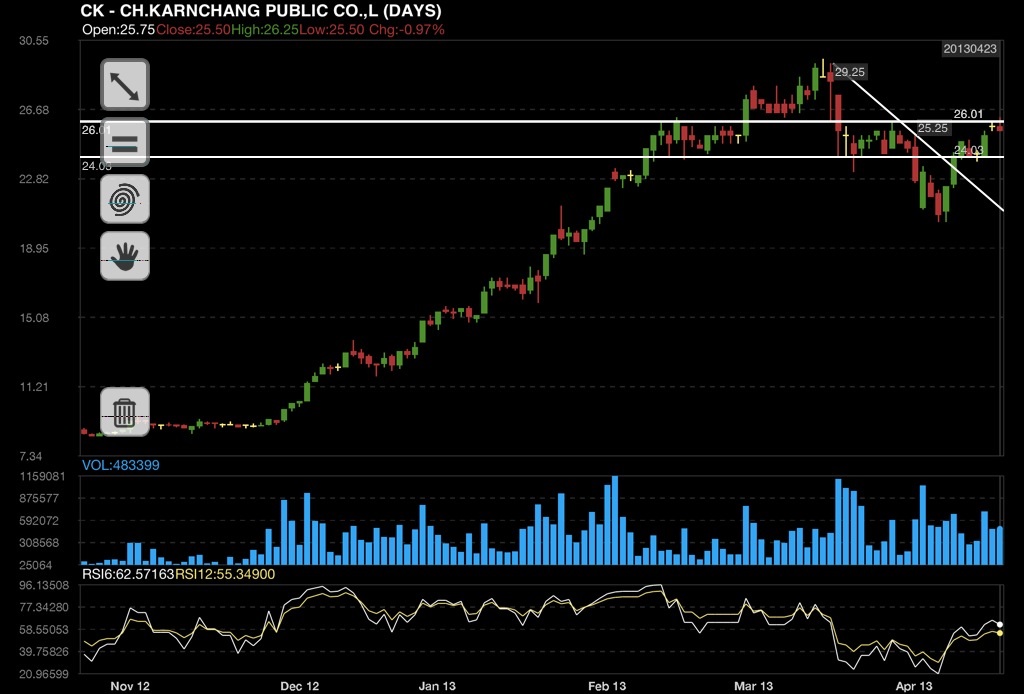This screenshot has width=1024, height=694.
Task: Click the 26.01 label near right edge
Action: 968,114
